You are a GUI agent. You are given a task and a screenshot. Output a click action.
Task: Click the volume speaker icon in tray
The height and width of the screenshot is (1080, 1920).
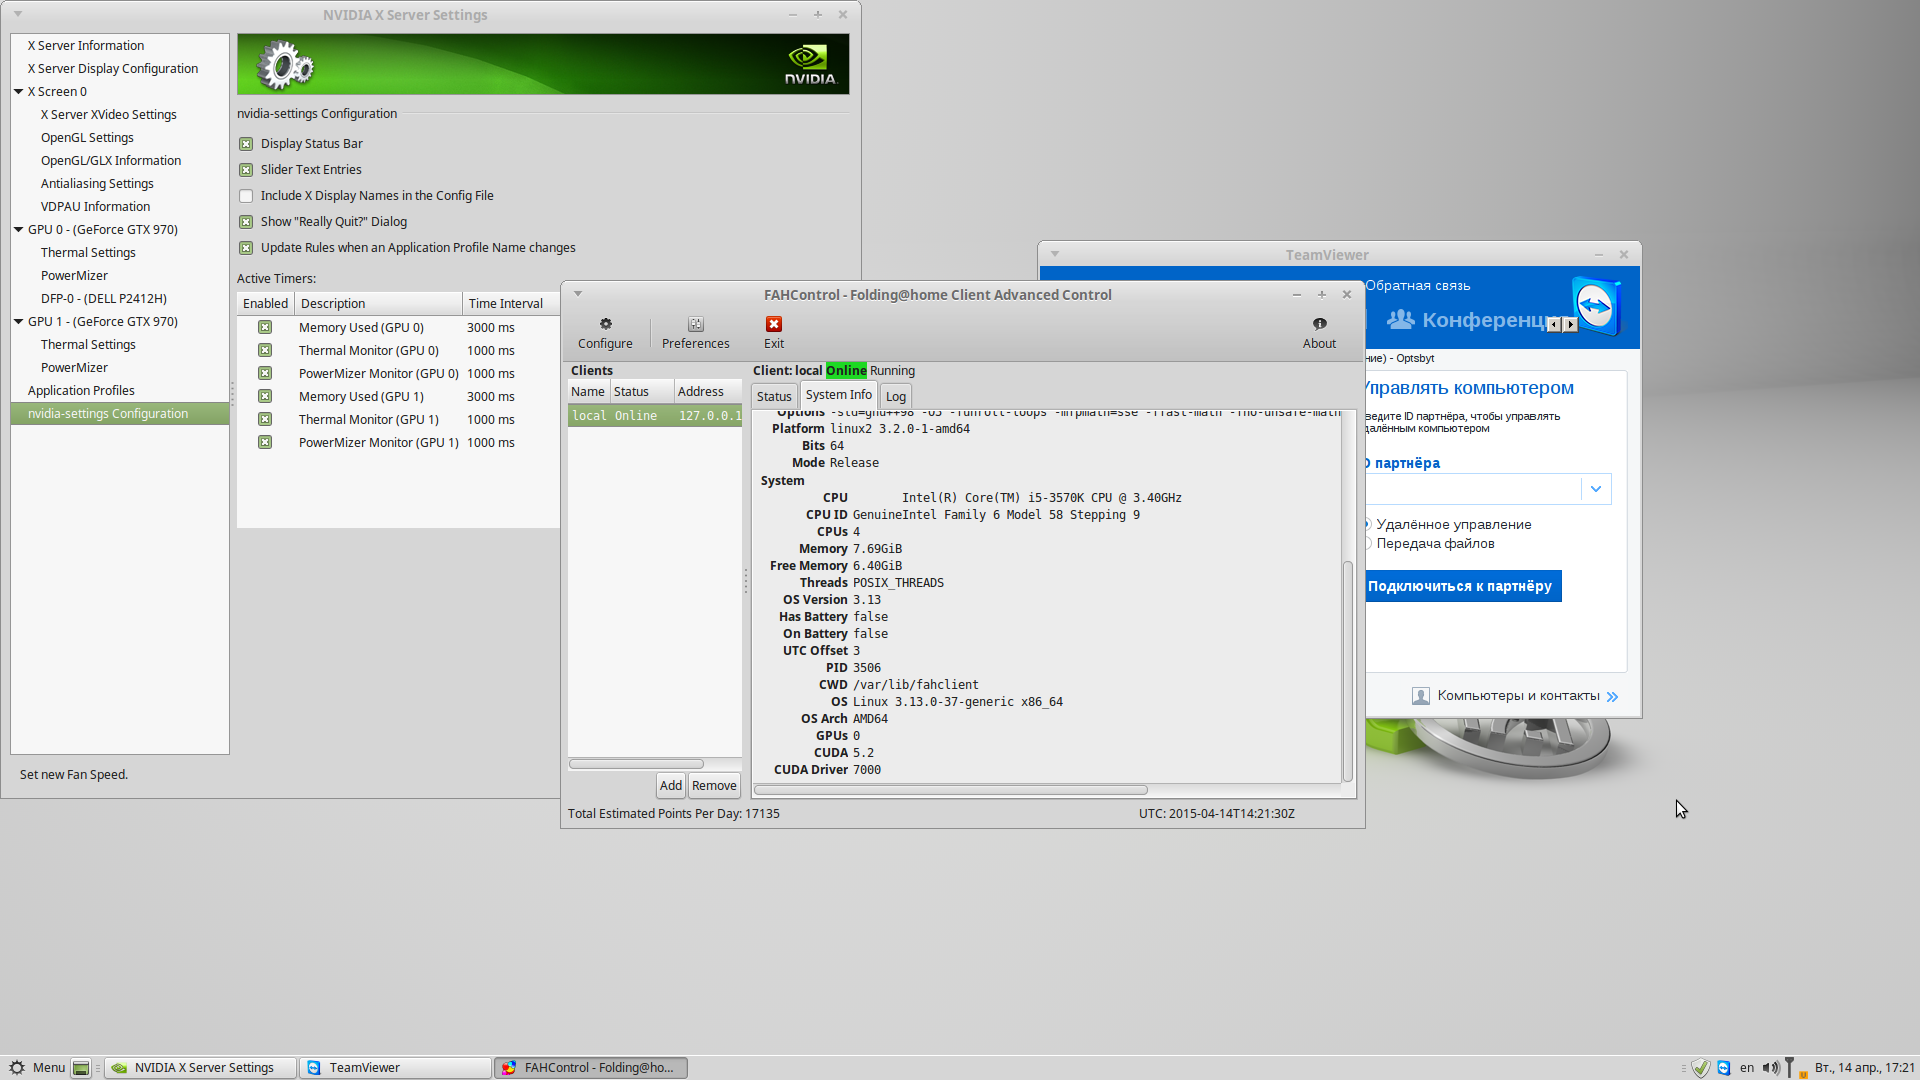tap(1770, 1067)
